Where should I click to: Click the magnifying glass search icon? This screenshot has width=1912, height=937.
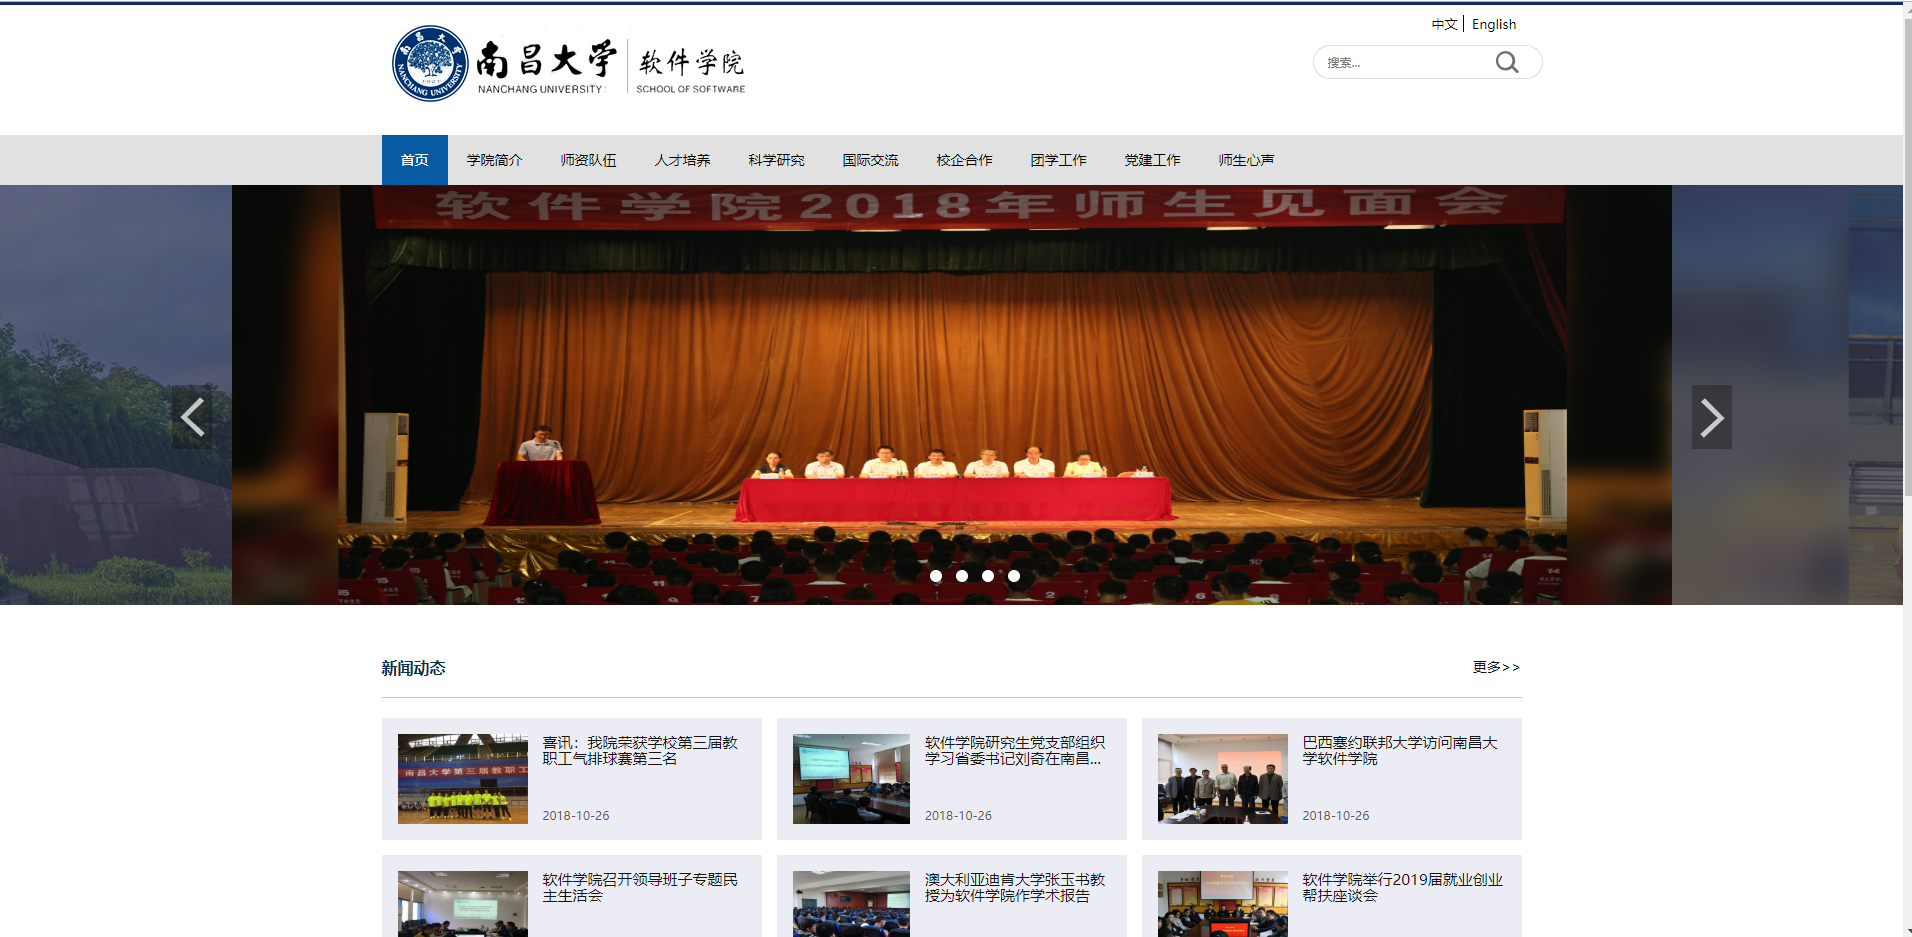click(x=1506, y=63)
